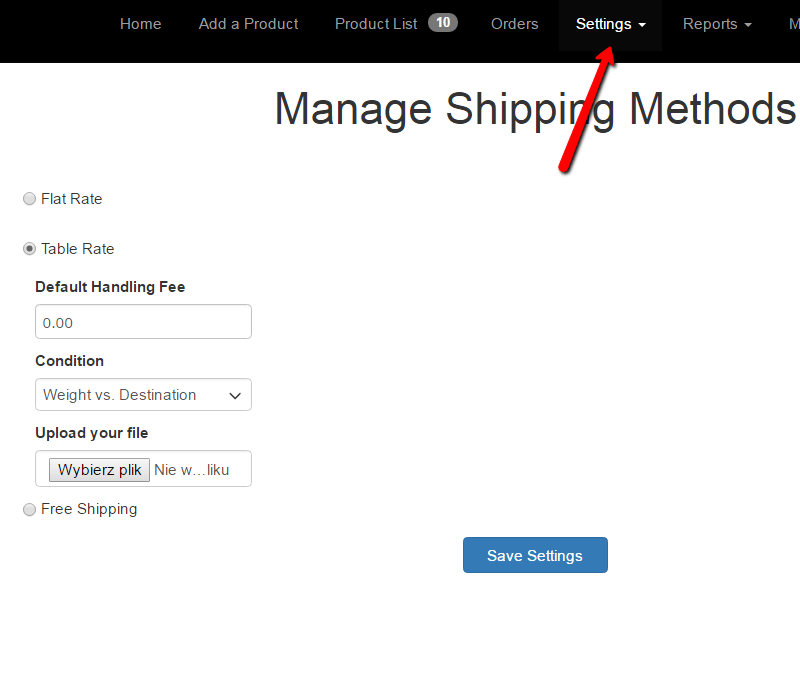Click the Free Shipping label text
Viewport: 800px width, 700px height.
[x=89, y=509]
